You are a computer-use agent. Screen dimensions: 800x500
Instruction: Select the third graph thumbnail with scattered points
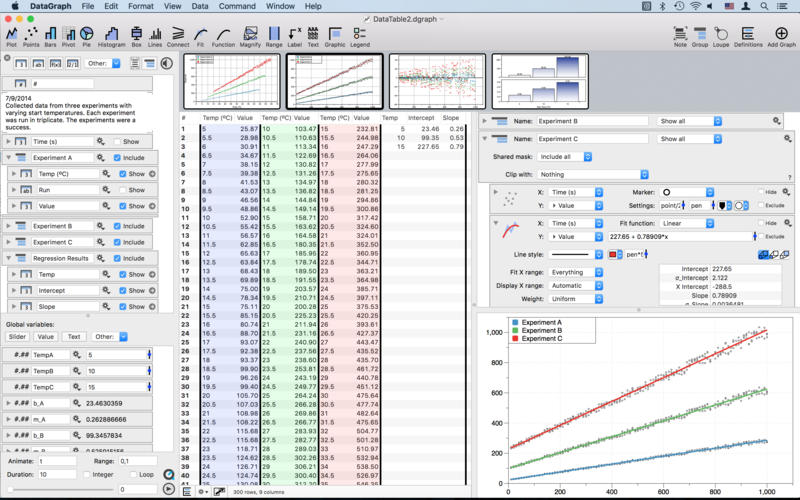(x=438, y=82)
